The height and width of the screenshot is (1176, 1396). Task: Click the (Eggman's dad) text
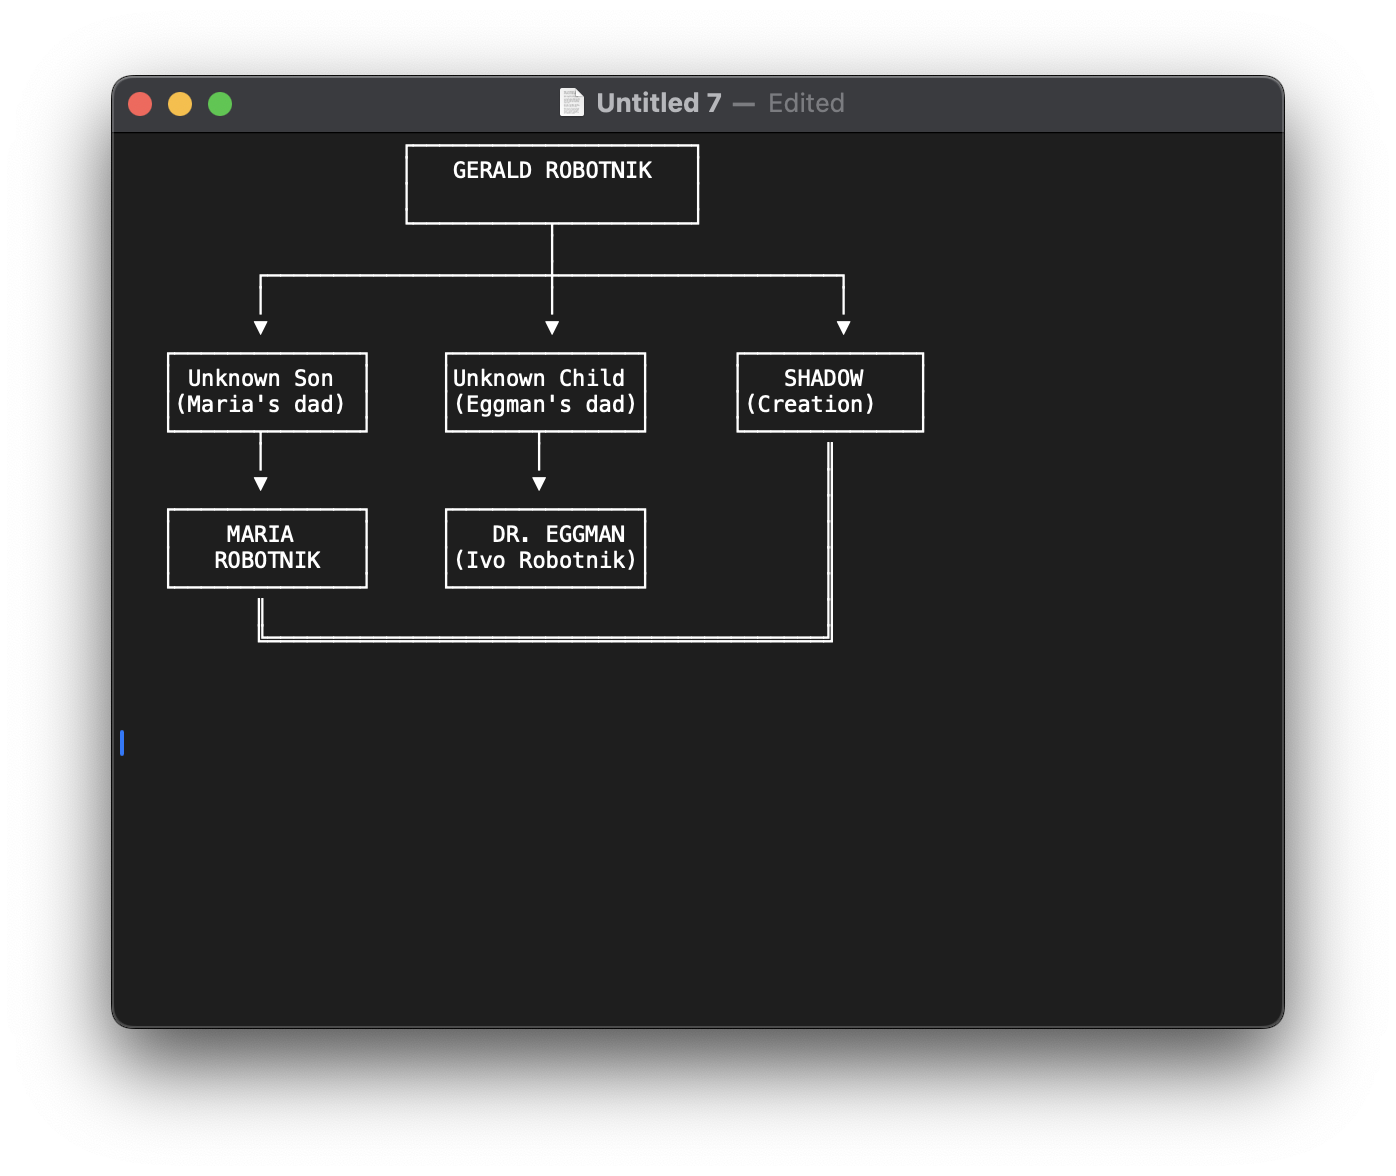tap(545, 404)
